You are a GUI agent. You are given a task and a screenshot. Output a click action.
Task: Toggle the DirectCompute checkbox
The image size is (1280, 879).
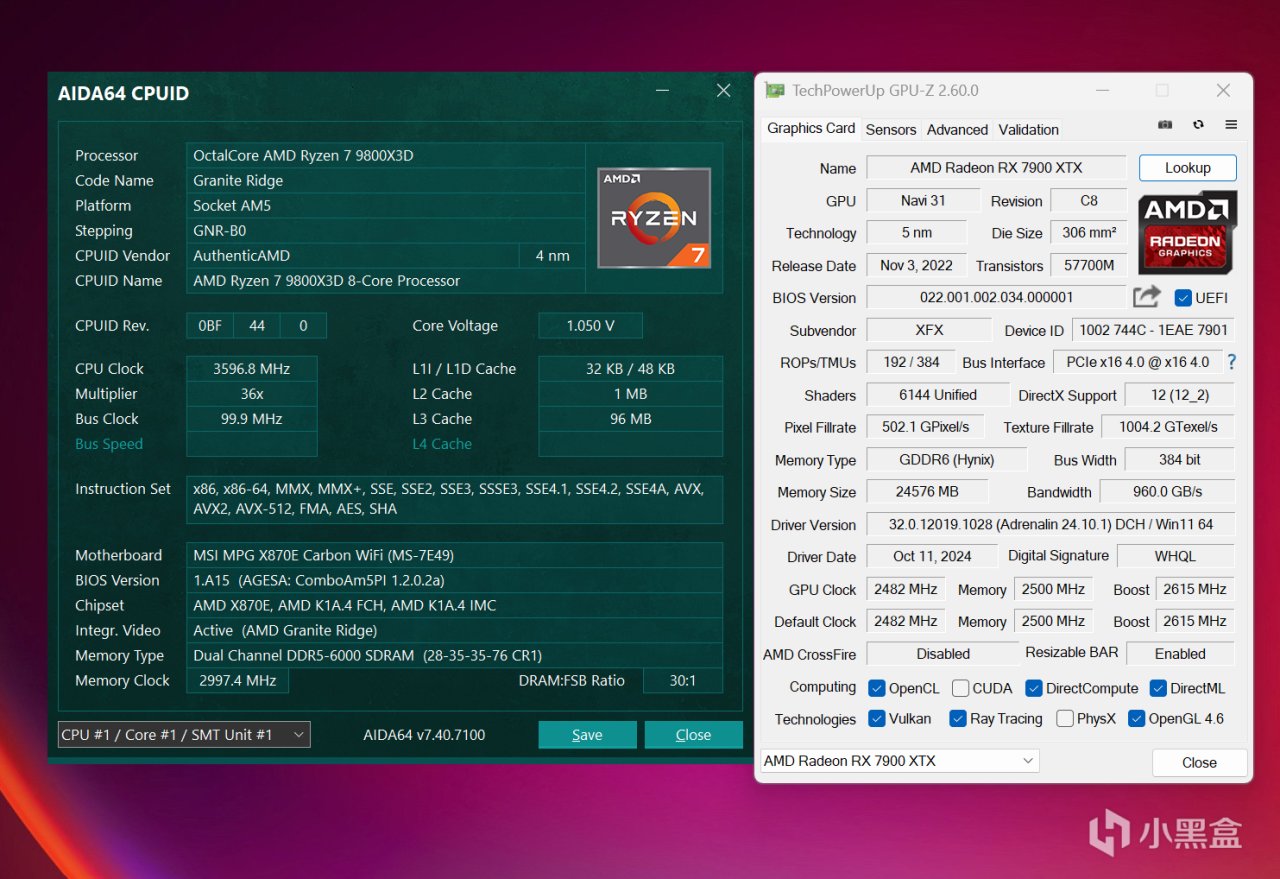(x=1035, y=688)
